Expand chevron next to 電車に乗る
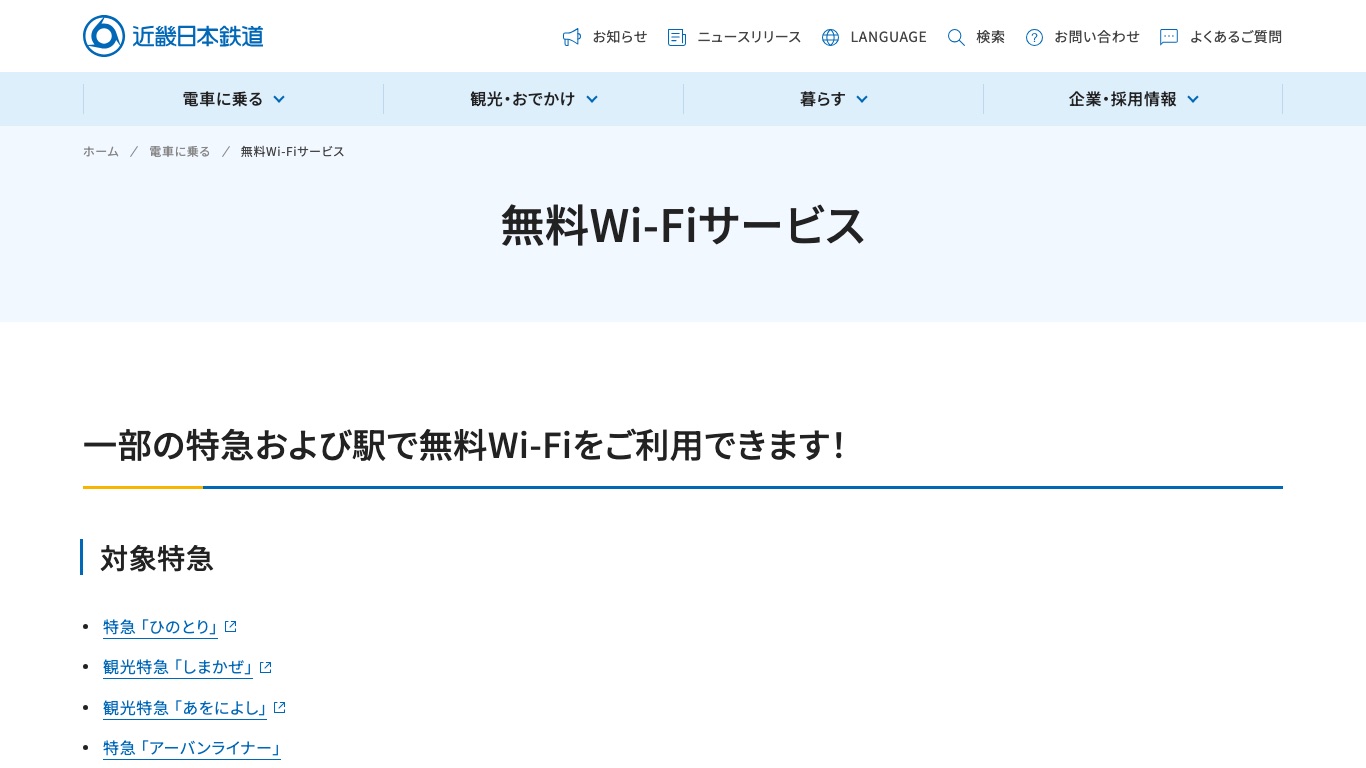The width and height of the screenshot is (1366, 768). (279, 99)
